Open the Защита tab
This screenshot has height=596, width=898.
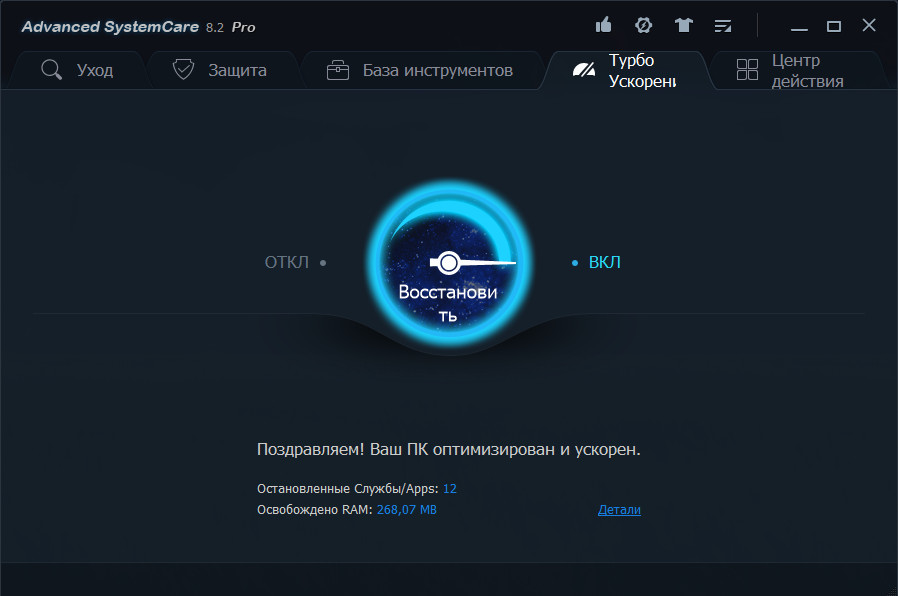pyautogui.click(x=222, y=70)
